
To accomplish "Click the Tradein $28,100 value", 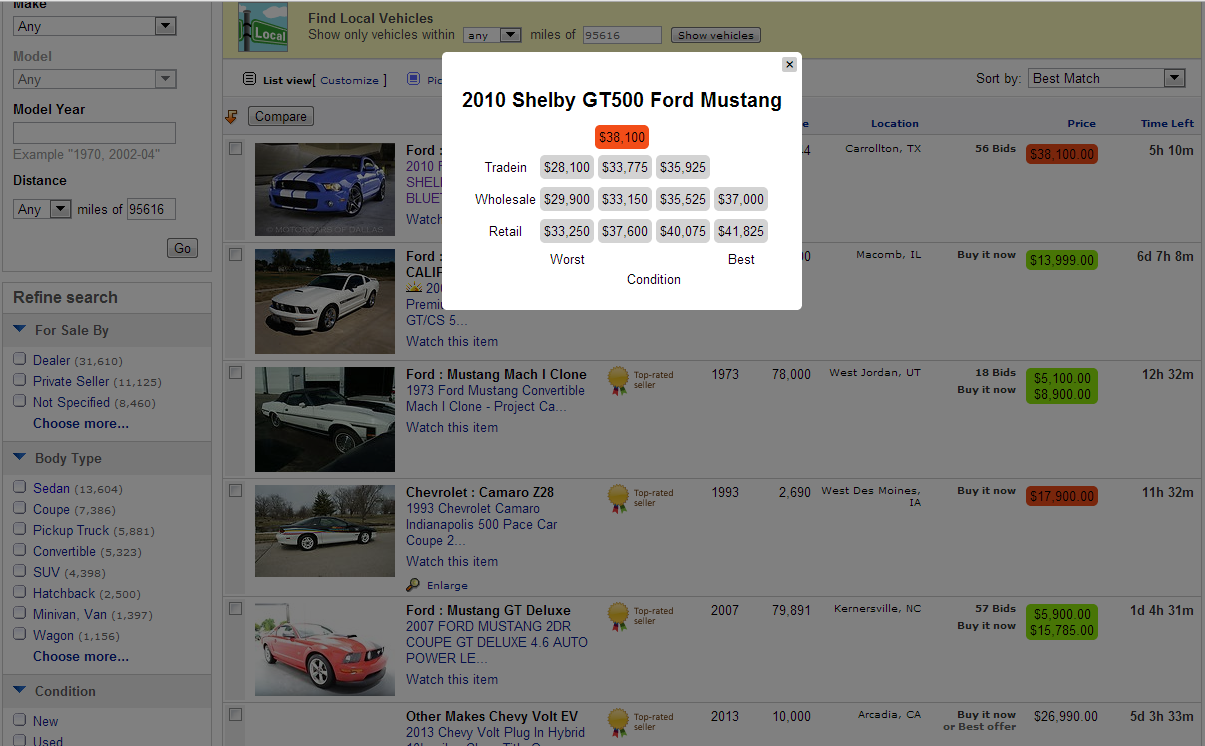I will [567, 167].
